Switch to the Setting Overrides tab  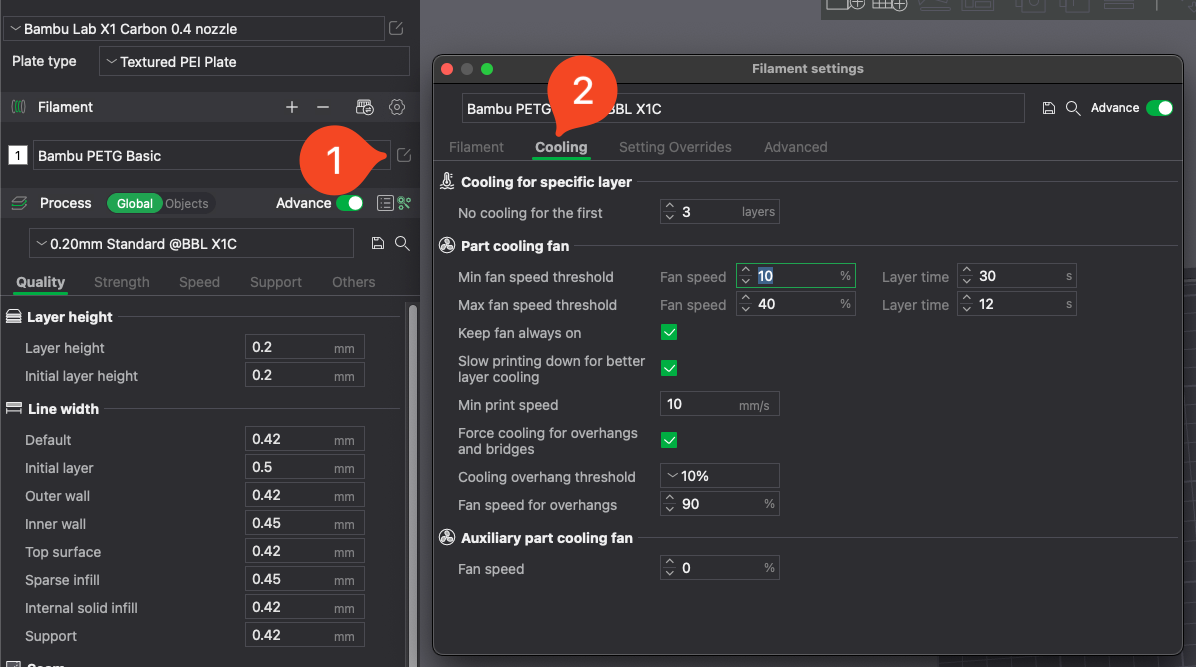pyautogui.click(x=675, y=147)
